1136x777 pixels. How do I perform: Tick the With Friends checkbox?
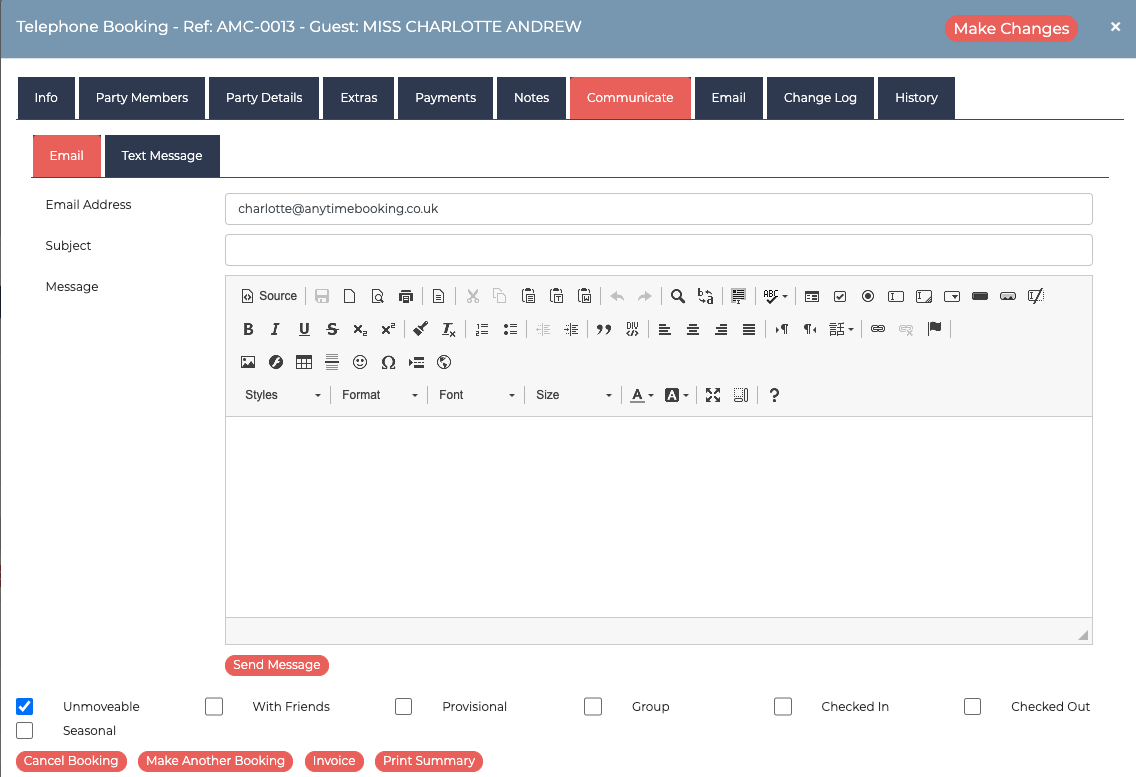point(214,706)
